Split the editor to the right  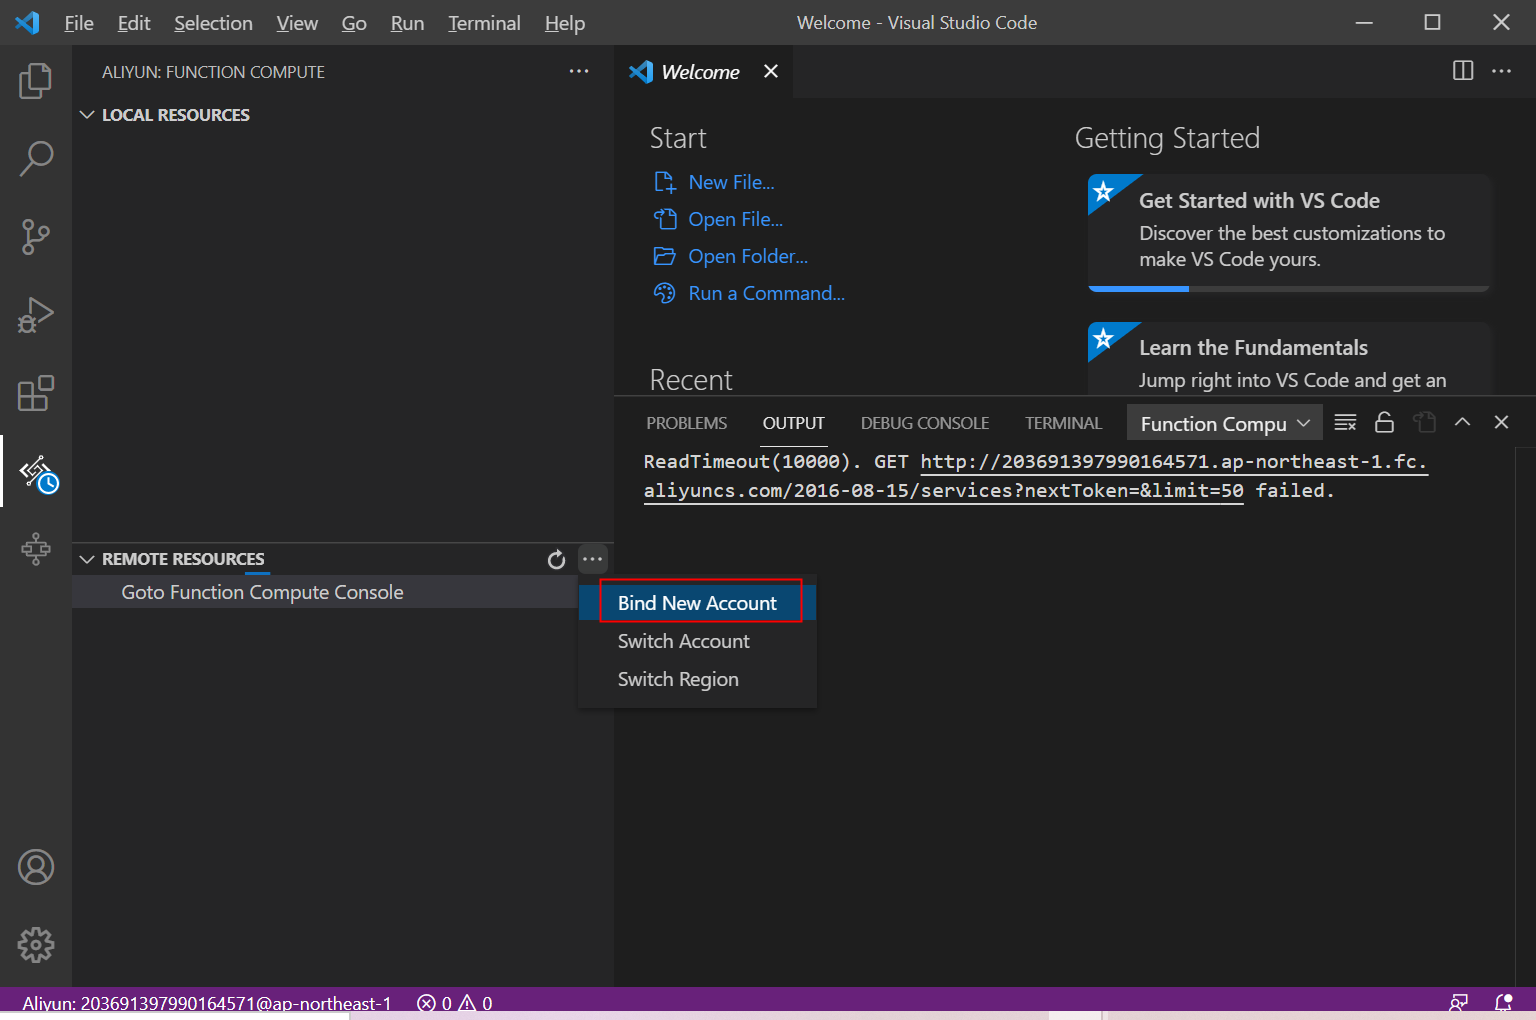tap(1463, 71)
